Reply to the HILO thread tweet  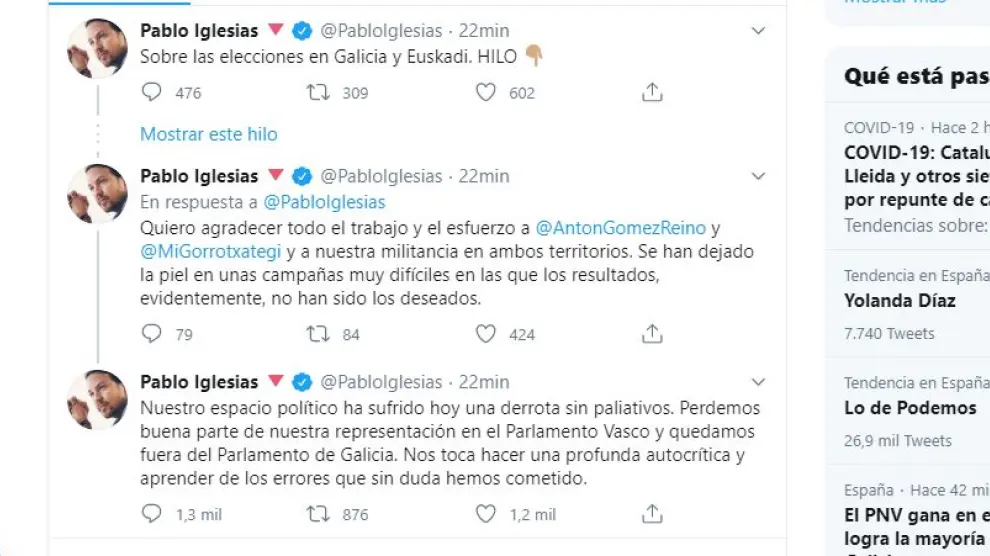(x=152, y=93)
